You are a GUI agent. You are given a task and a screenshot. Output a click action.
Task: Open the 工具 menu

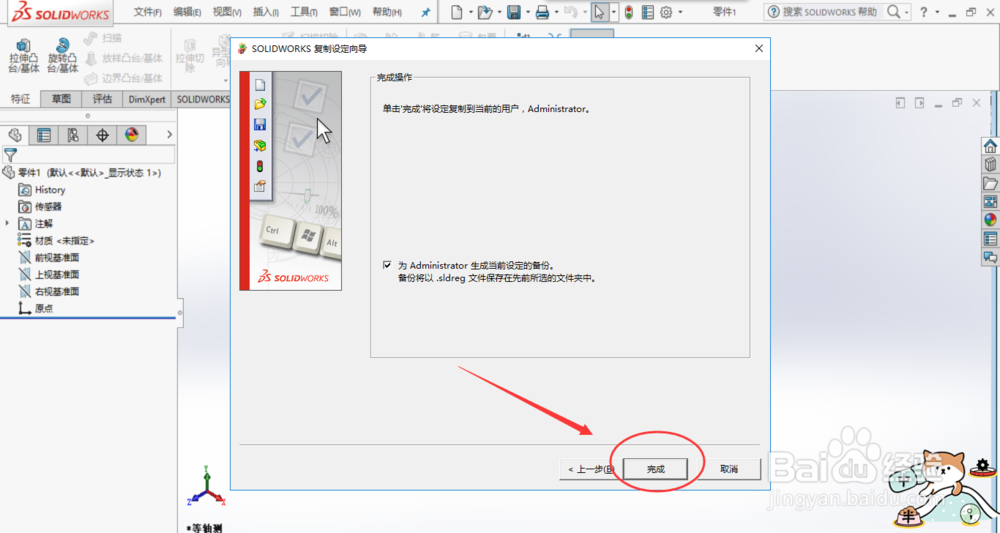[304, 11]
